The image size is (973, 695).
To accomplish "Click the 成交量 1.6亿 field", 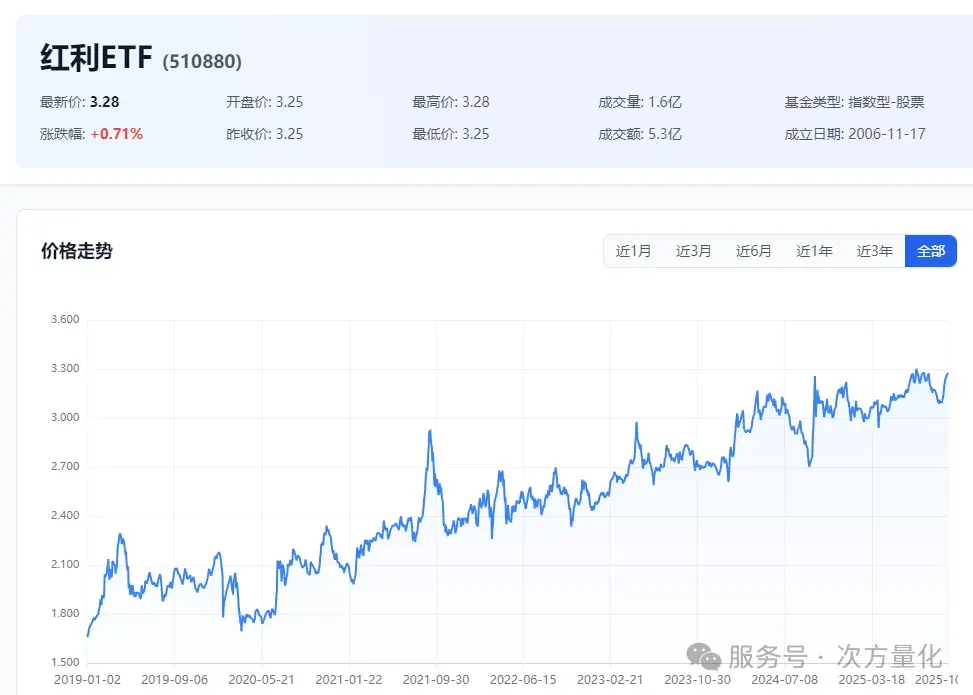I will (x=639, y=102).
